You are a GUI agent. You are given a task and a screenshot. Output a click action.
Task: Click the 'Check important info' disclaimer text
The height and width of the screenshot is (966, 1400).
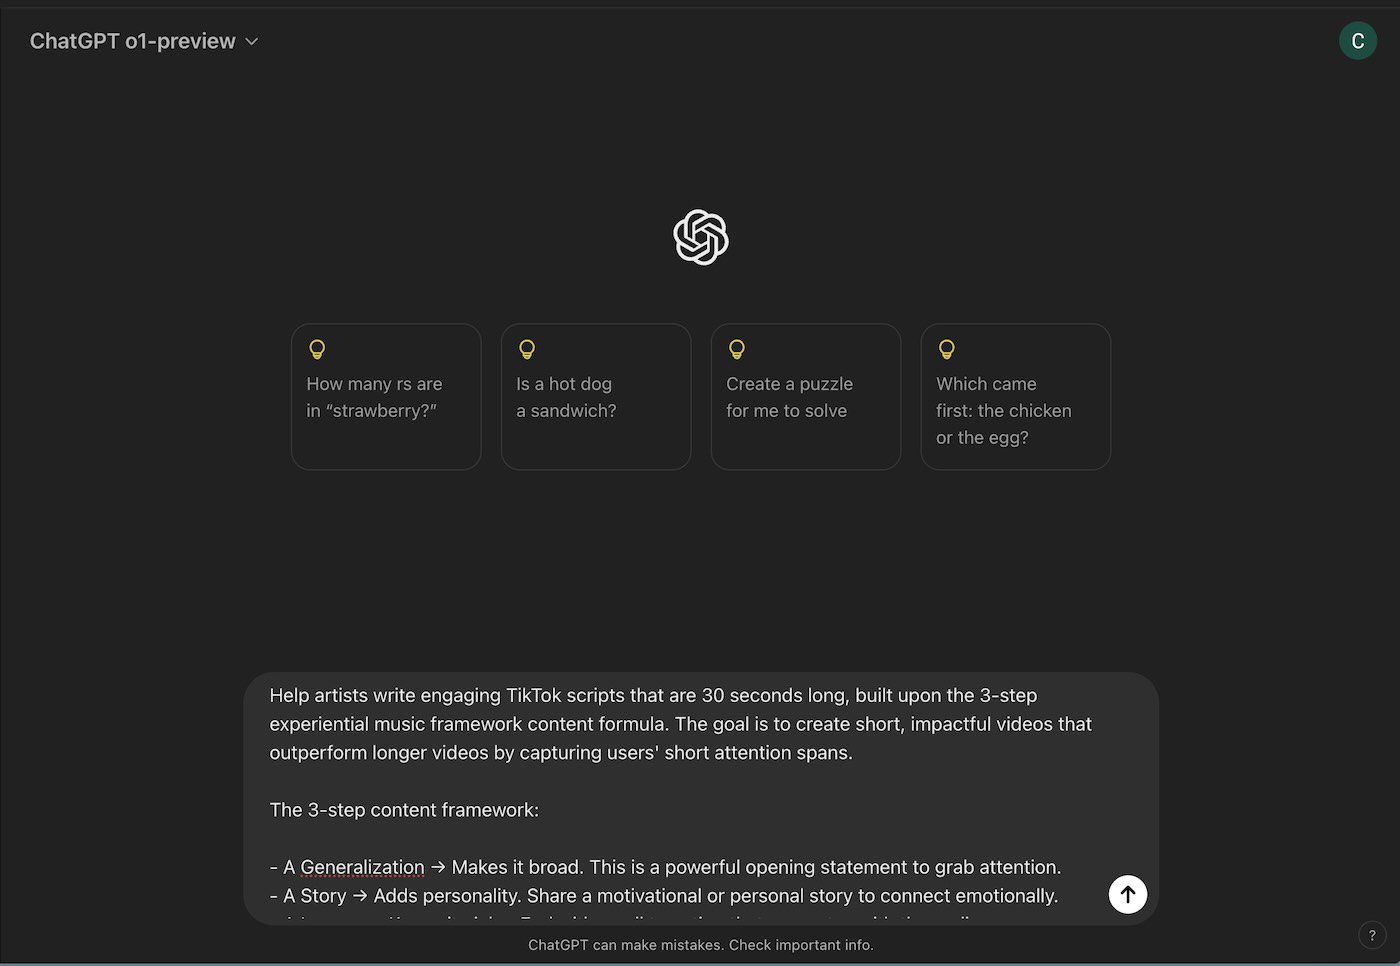[801, 945]
